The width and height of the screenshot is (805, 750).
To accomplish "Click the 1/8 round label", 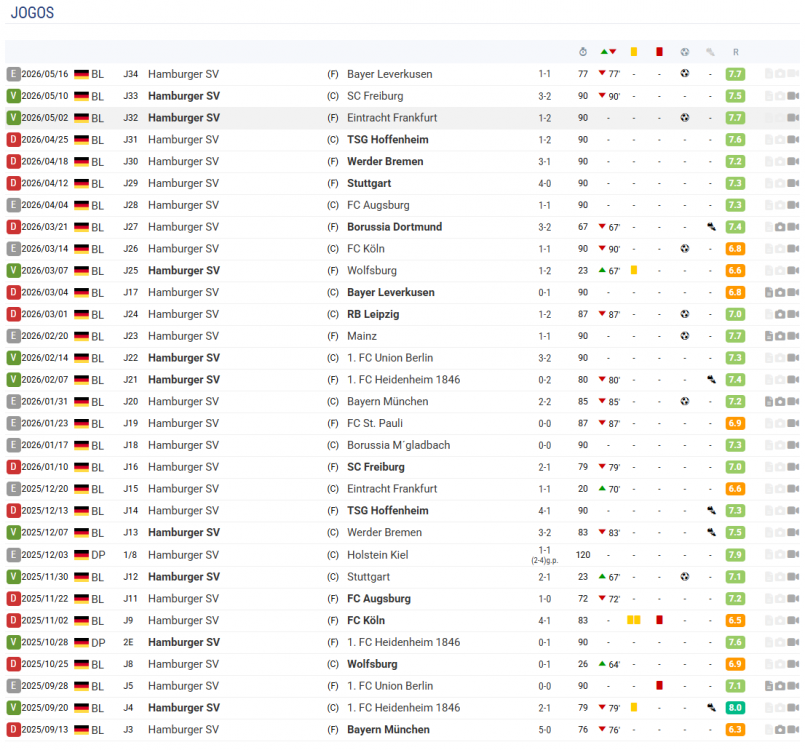I will click(130, 555).
